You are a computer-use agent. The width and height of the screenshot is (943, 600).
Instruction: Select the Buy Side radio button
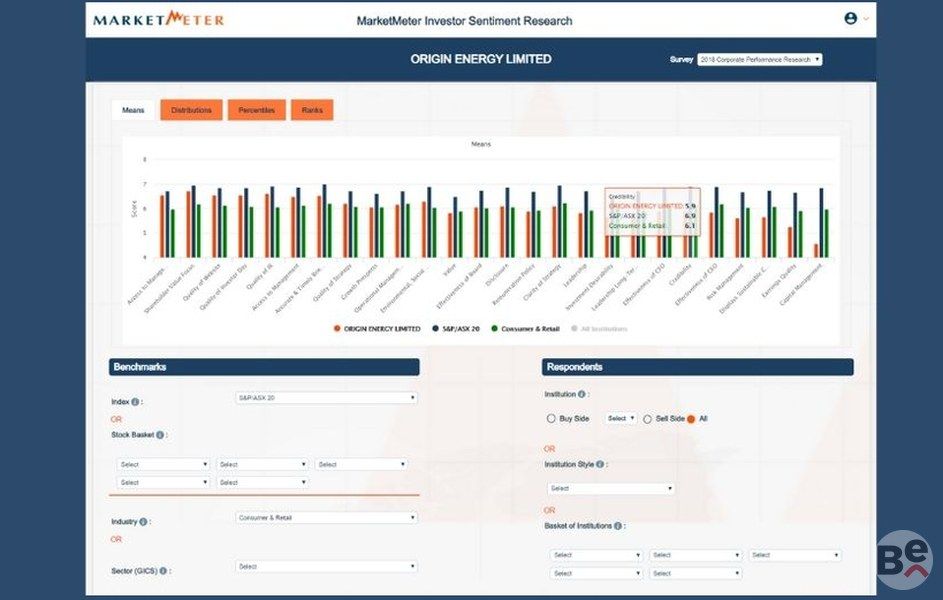pos(551,418)
